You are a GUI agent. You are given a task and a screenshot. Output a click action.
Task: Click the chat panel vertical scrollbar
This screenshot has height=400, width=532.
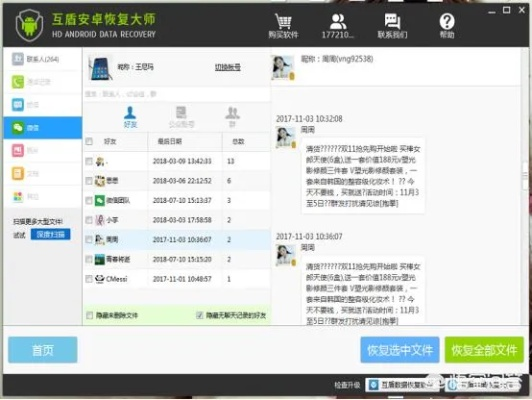(x=525, y=176)
